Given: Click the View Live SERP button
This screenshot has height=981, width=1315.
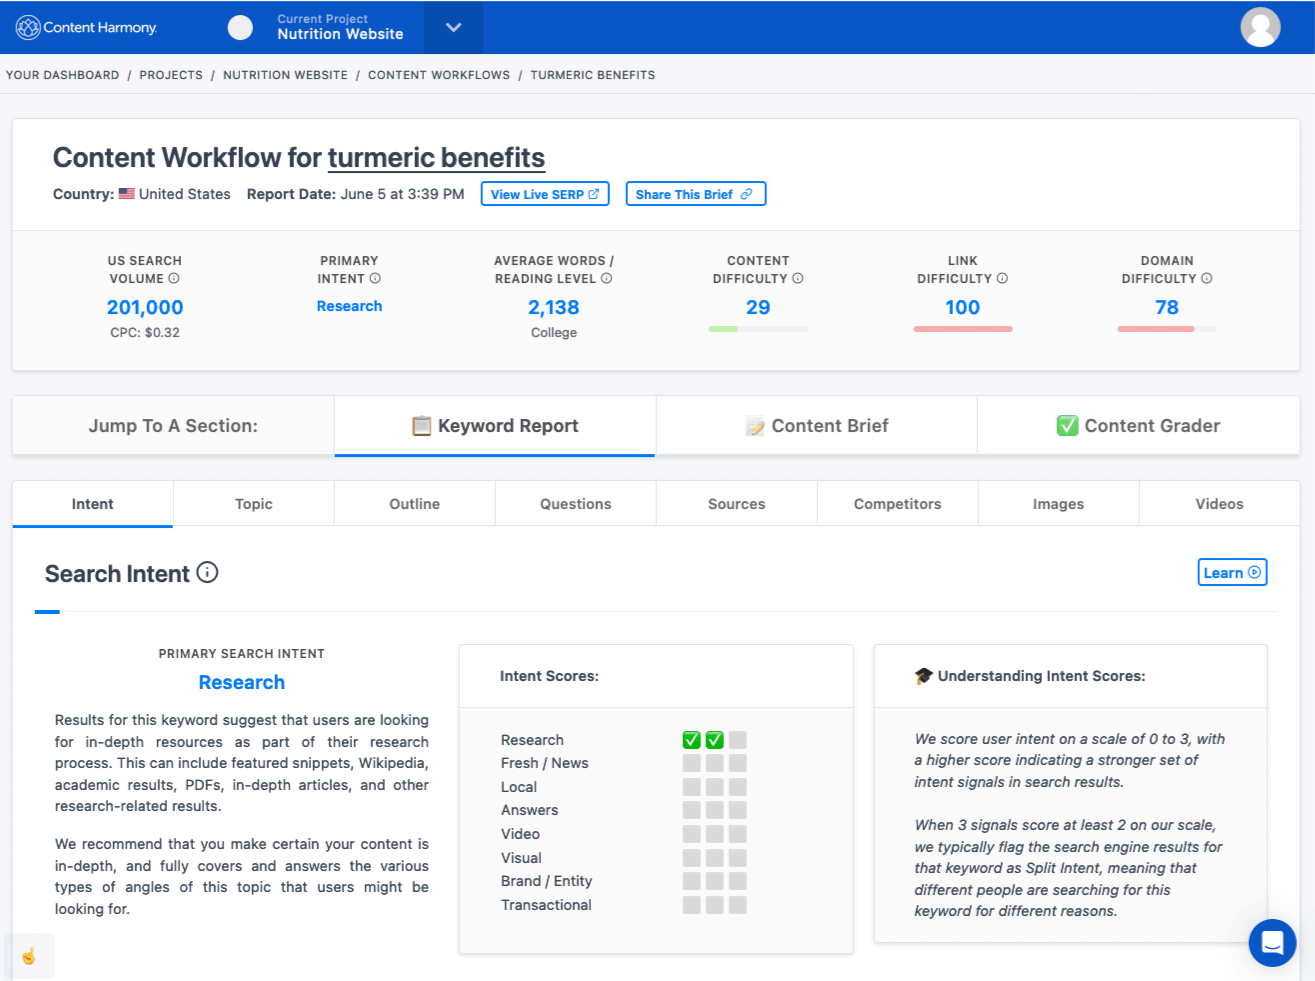Looking at the screenshot, I should (x=544, y=193).
